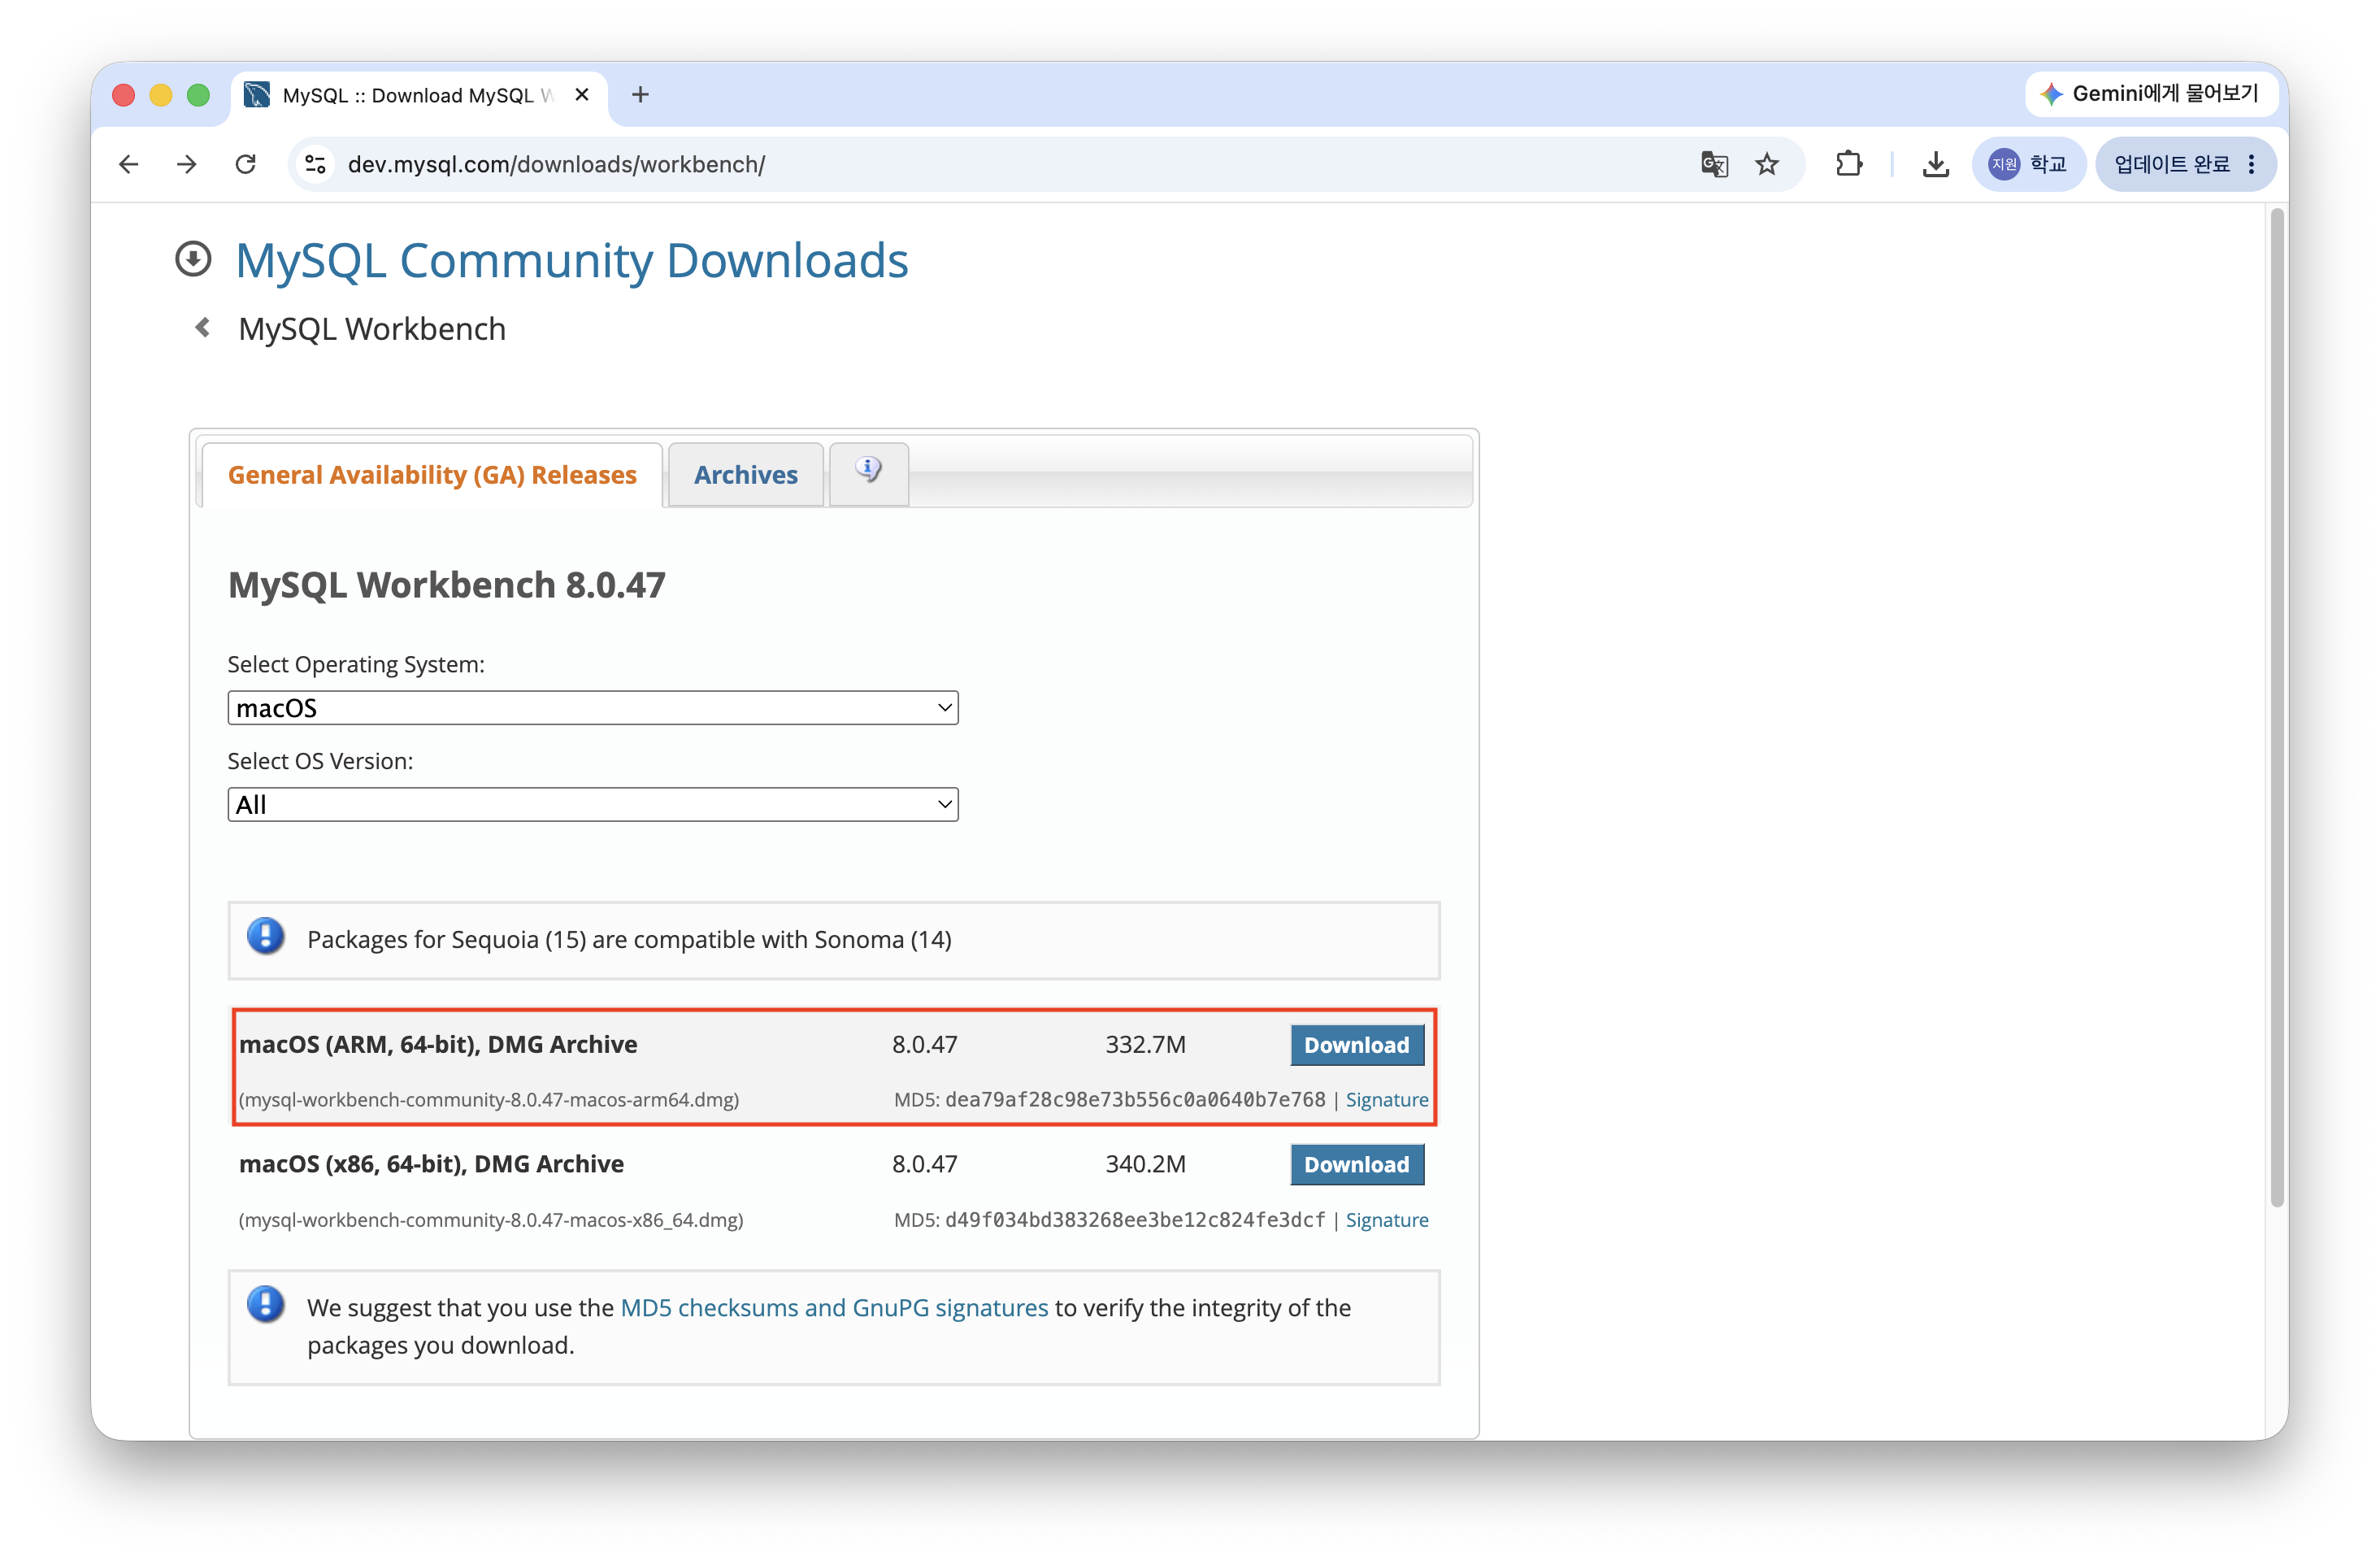Screen dimensions: 2380x1561
Task: Download the macOS ARM 64-bit DMG Archive
Action: click(x=1357, y=1045)
